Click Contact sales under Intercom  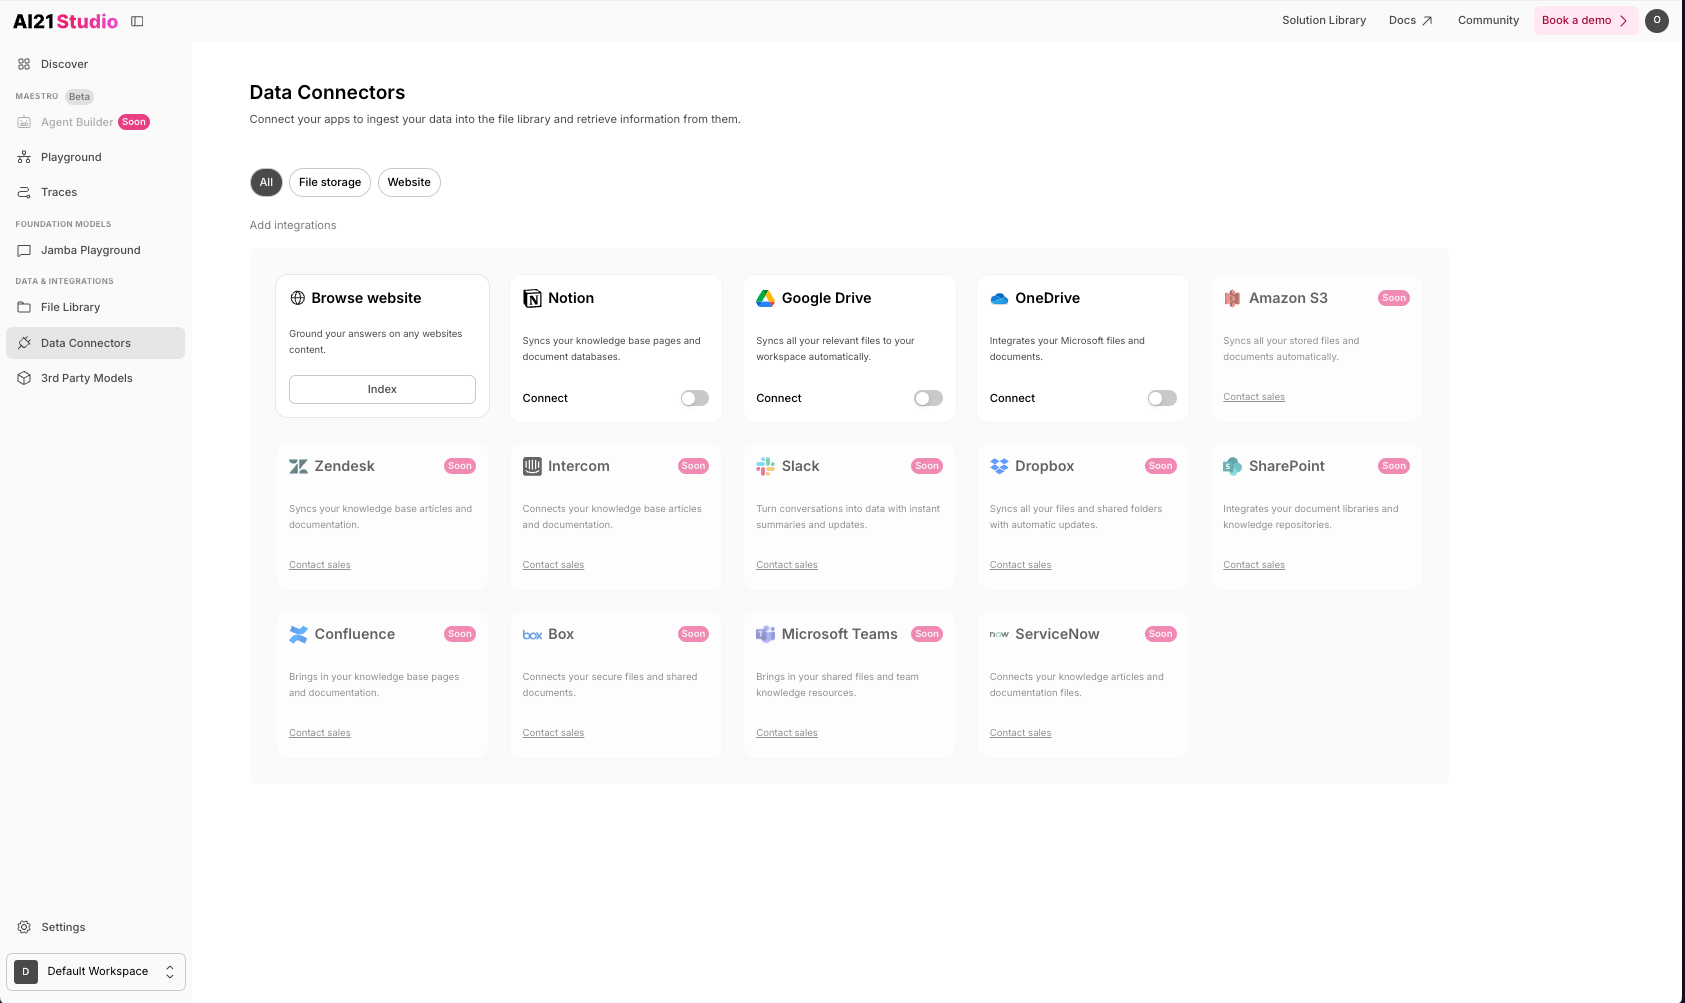click(553, 565)
